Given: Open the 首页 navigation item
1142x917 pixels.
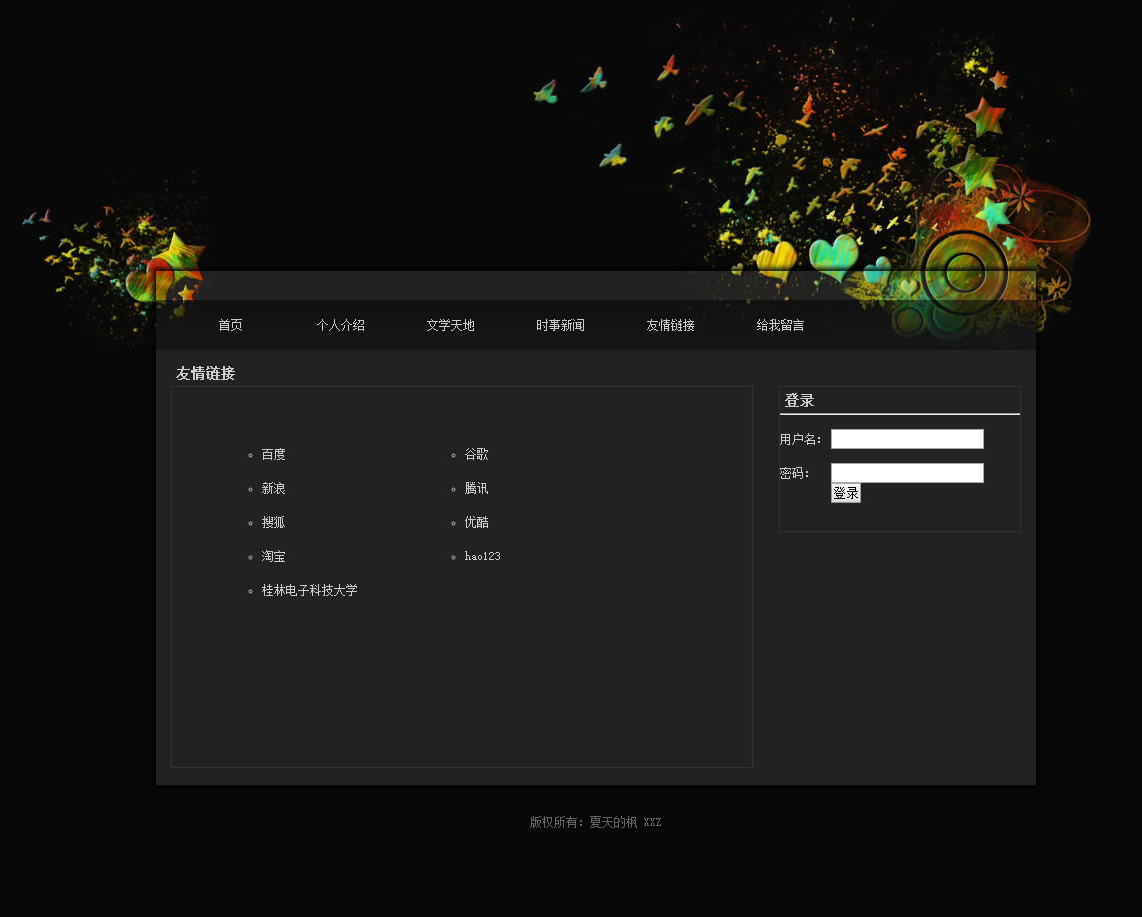Looking at the screenshot, I should click(230, 325).
